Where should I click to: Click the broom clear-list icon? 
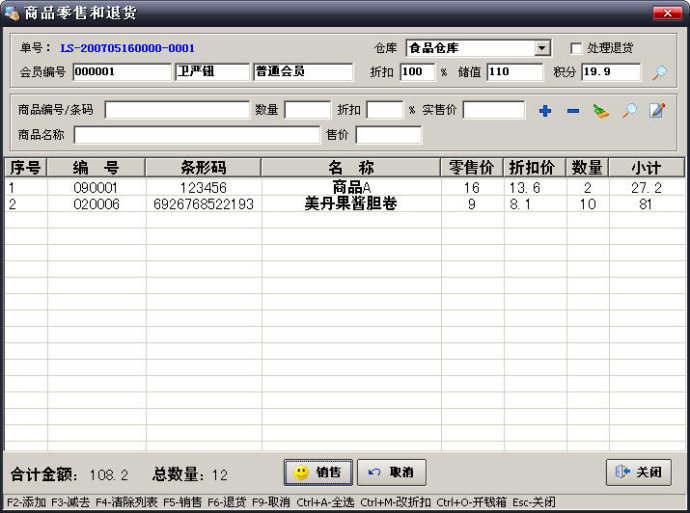pos(600,111)
